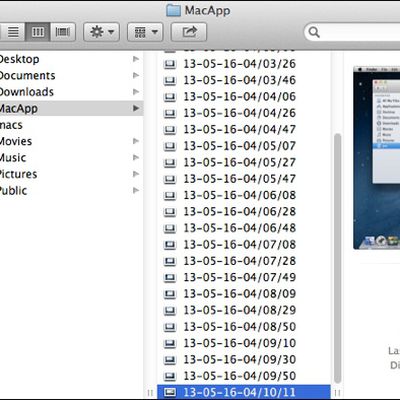Select file 13-05-16-04/03/26

pyautogui.click(x=244, y=64)
